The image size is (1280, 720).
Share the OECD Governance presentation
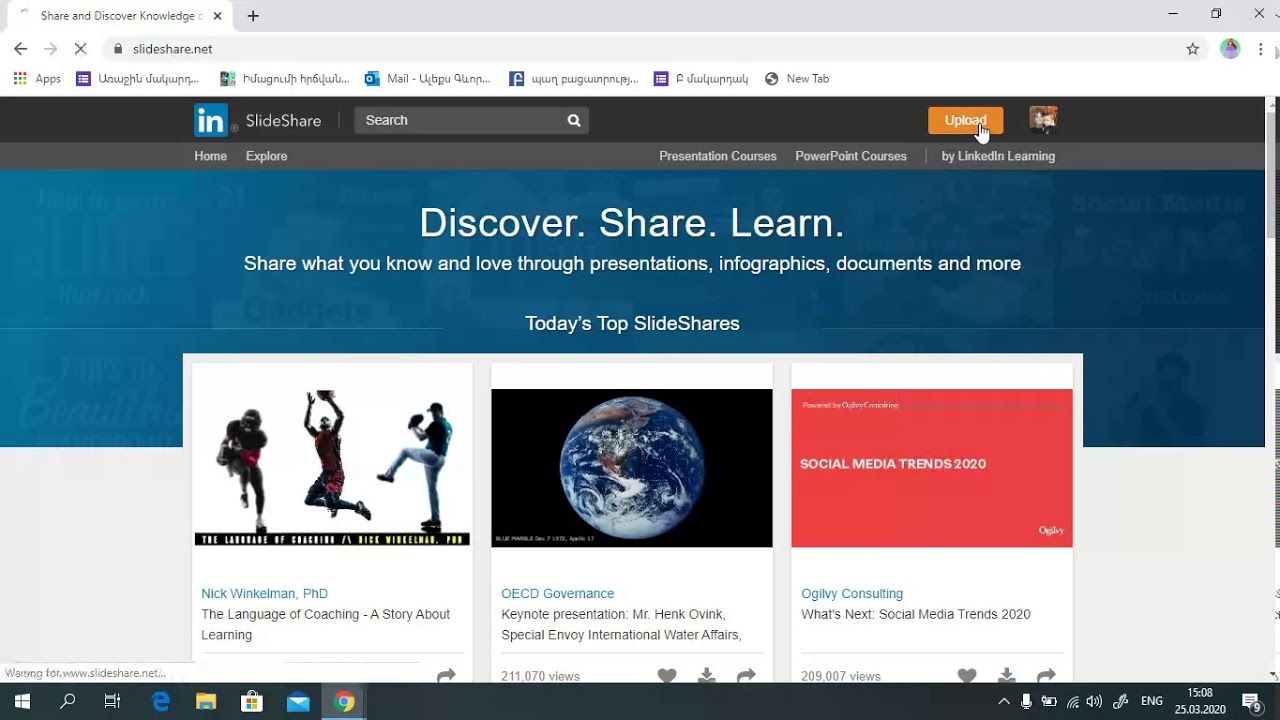pyautogui.click(x=746, y=676)
